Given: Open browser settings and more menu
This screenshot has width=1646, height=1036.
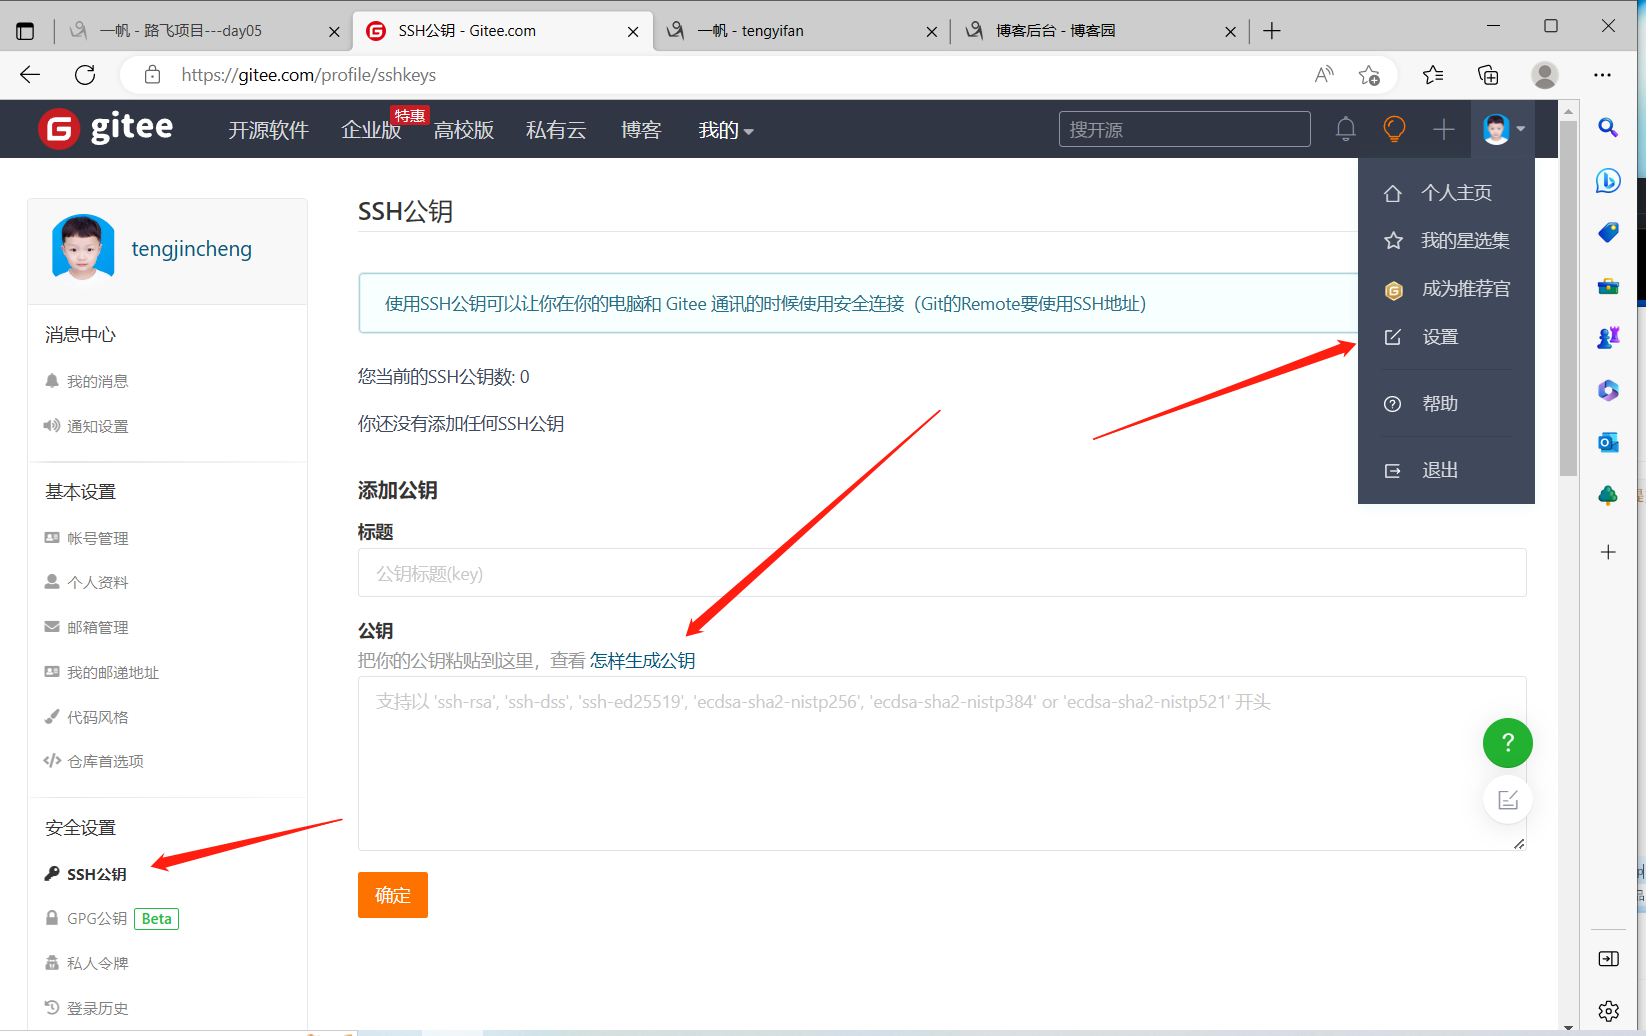Looking at the screenshot, I should pyautogui.click(x=1603, y=75).
